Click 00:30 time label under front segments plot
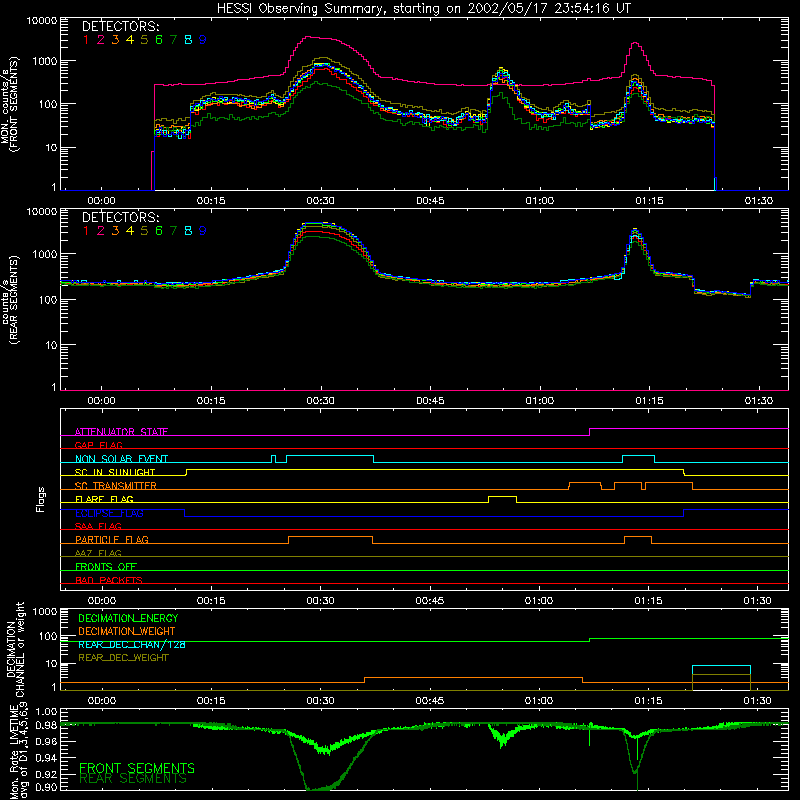The height and width of the screenshot is (800, 800). tap(320, 201)
